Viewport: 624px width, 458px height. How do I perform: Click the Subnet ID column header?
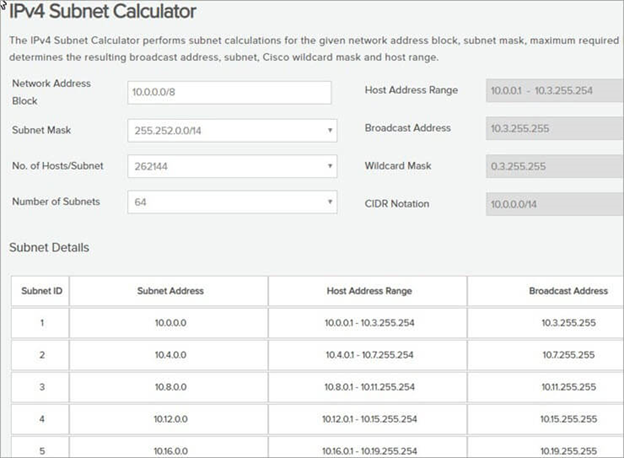[x=40, y=291]
